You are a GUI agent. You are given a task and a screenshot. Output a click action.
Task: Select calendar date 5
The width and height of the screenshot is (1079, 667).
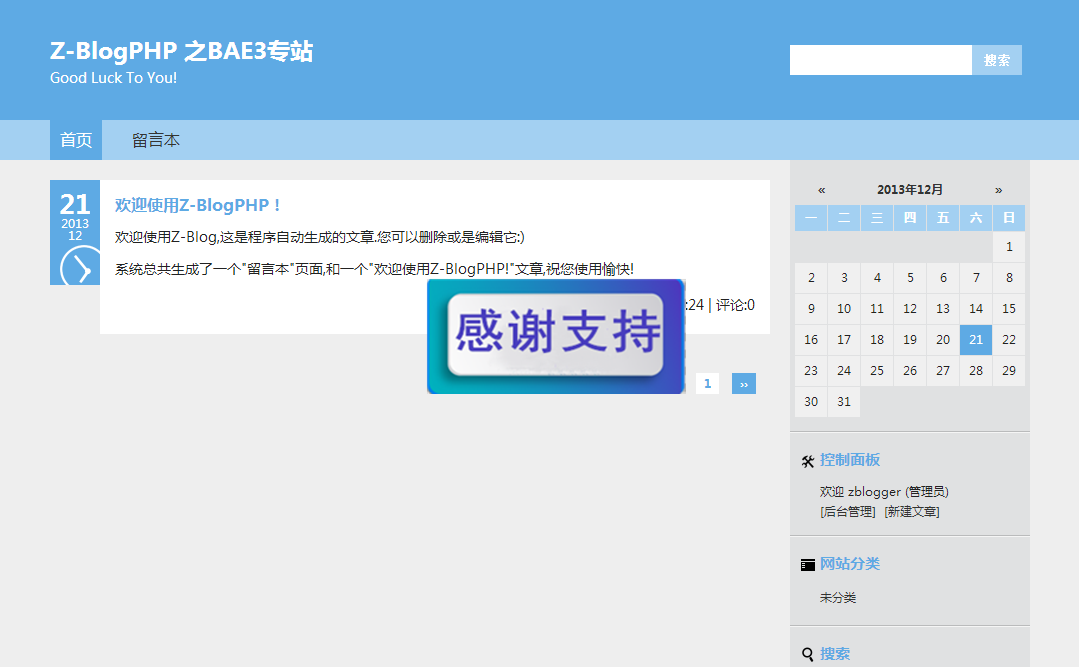click(x=910, y=277)
